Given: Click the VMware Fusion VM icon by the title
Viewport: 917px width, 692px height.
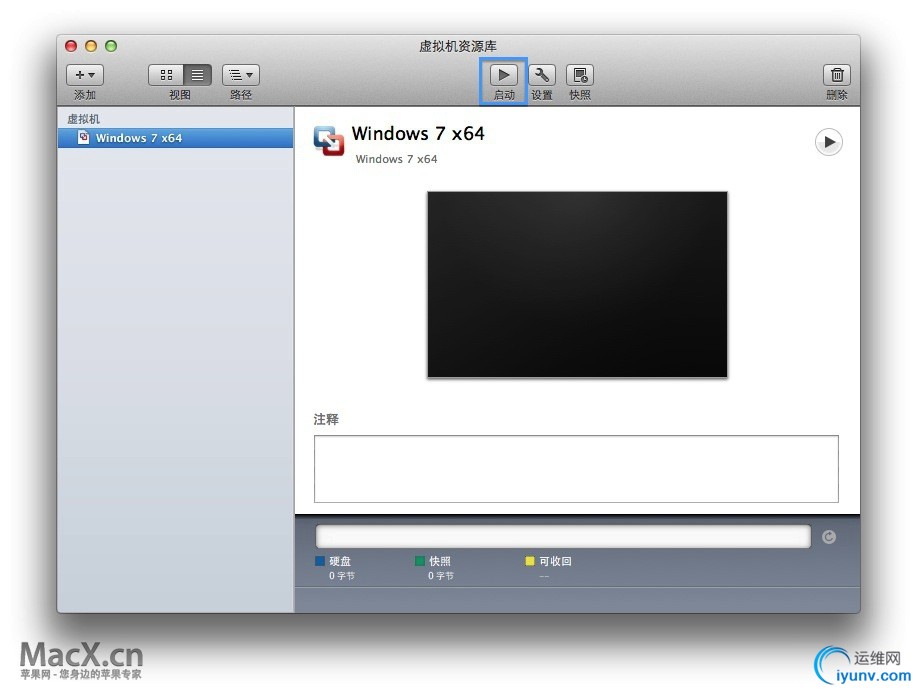Looking at the screenshot, I should point(329,141).
